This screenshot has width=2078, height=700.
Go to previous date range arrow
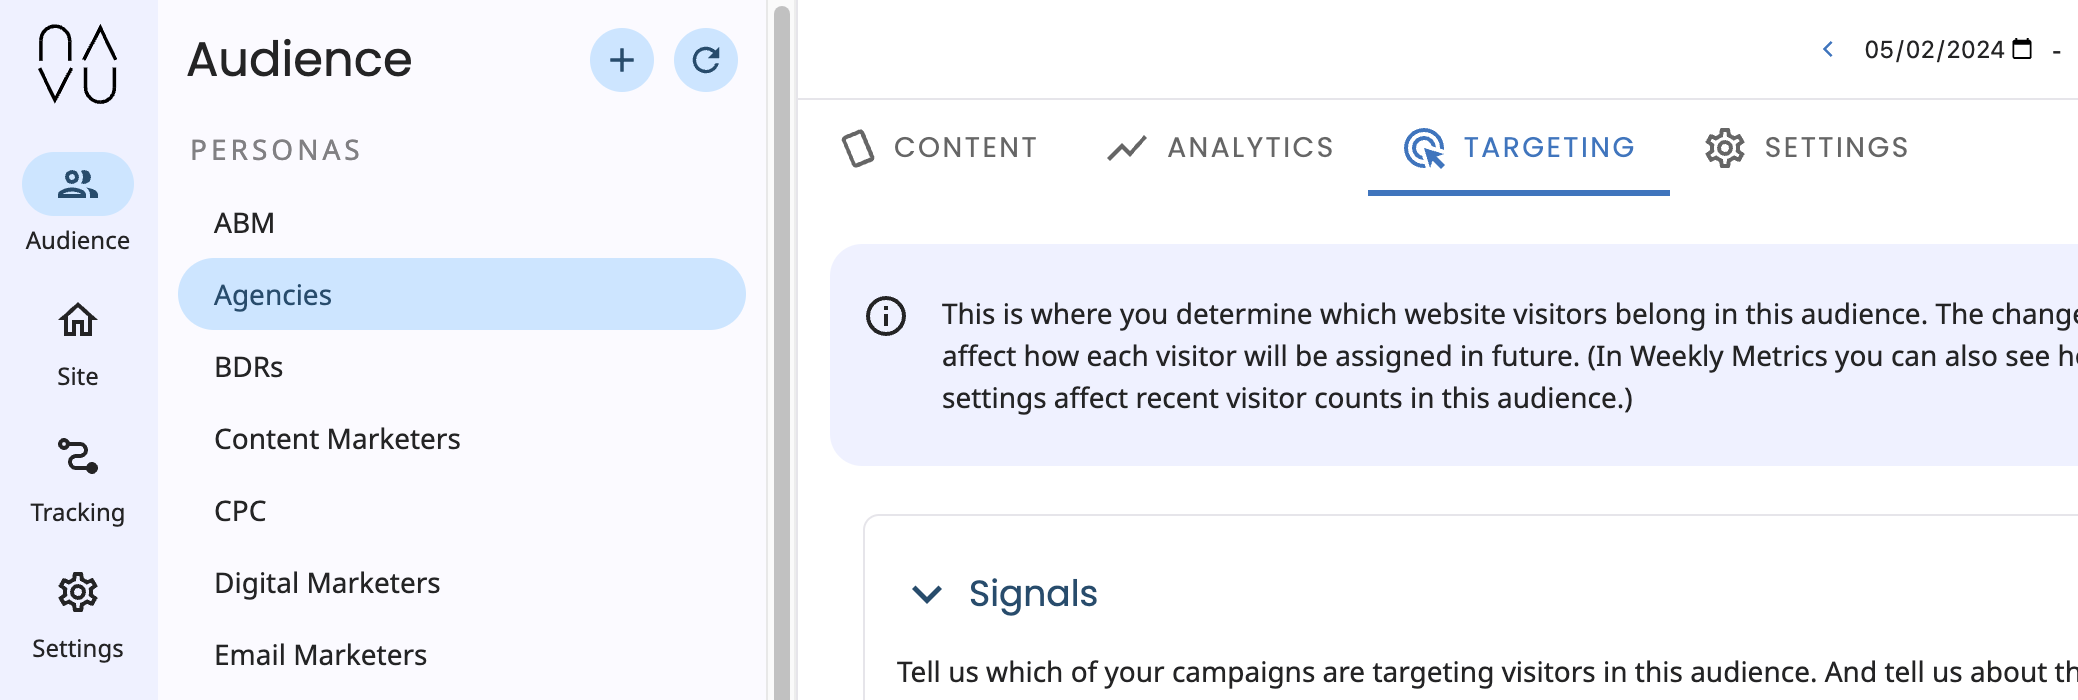(x=1828, y=49)
